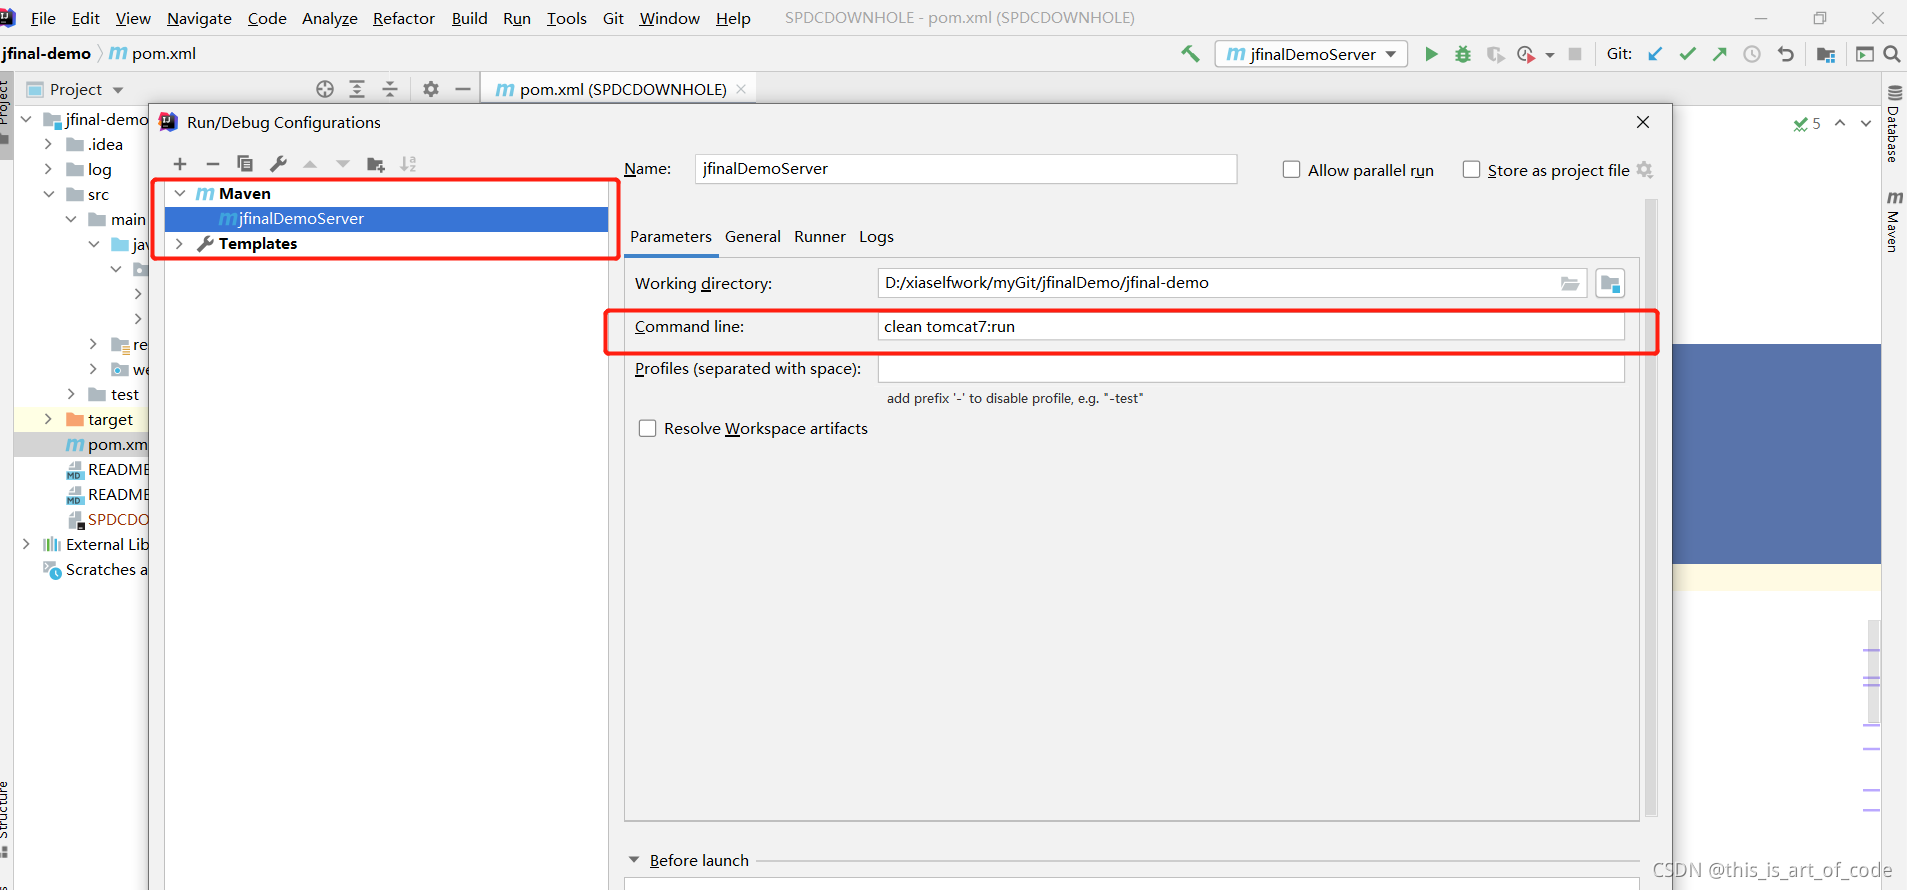Open Git Show History clock icon
Viewport: 1907px width, 890px height.
(x=1752, y=54)
